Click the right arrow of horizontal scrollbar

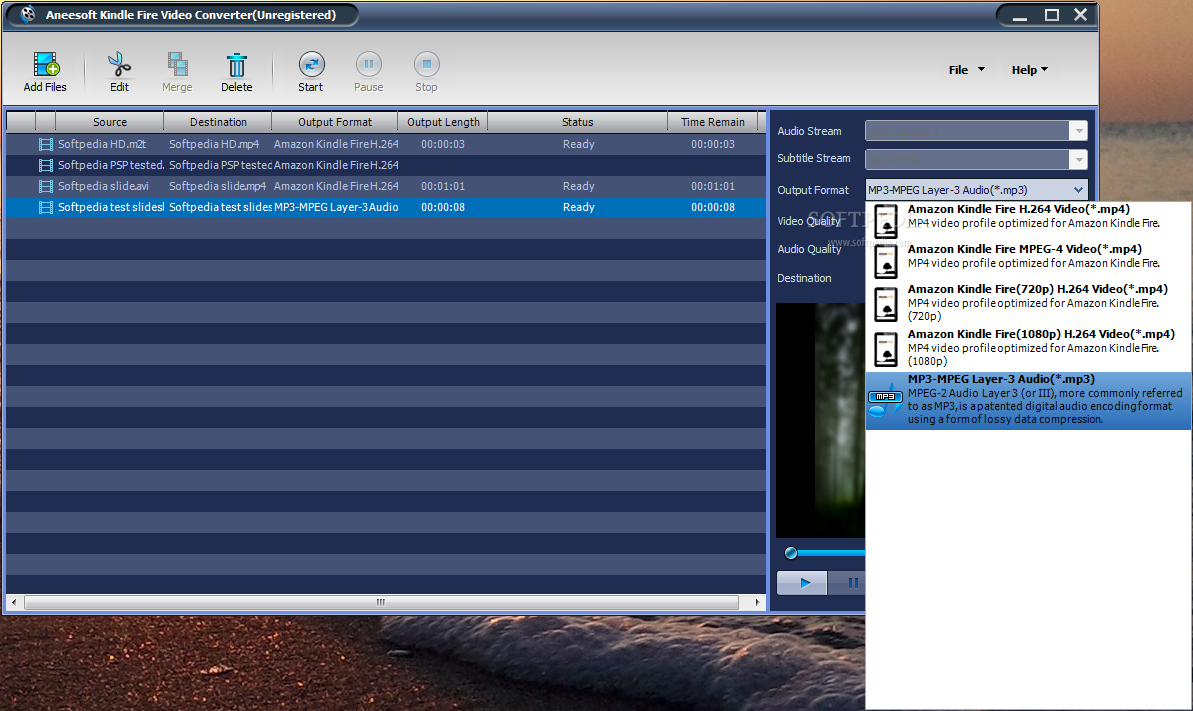(x=757, y=602)
